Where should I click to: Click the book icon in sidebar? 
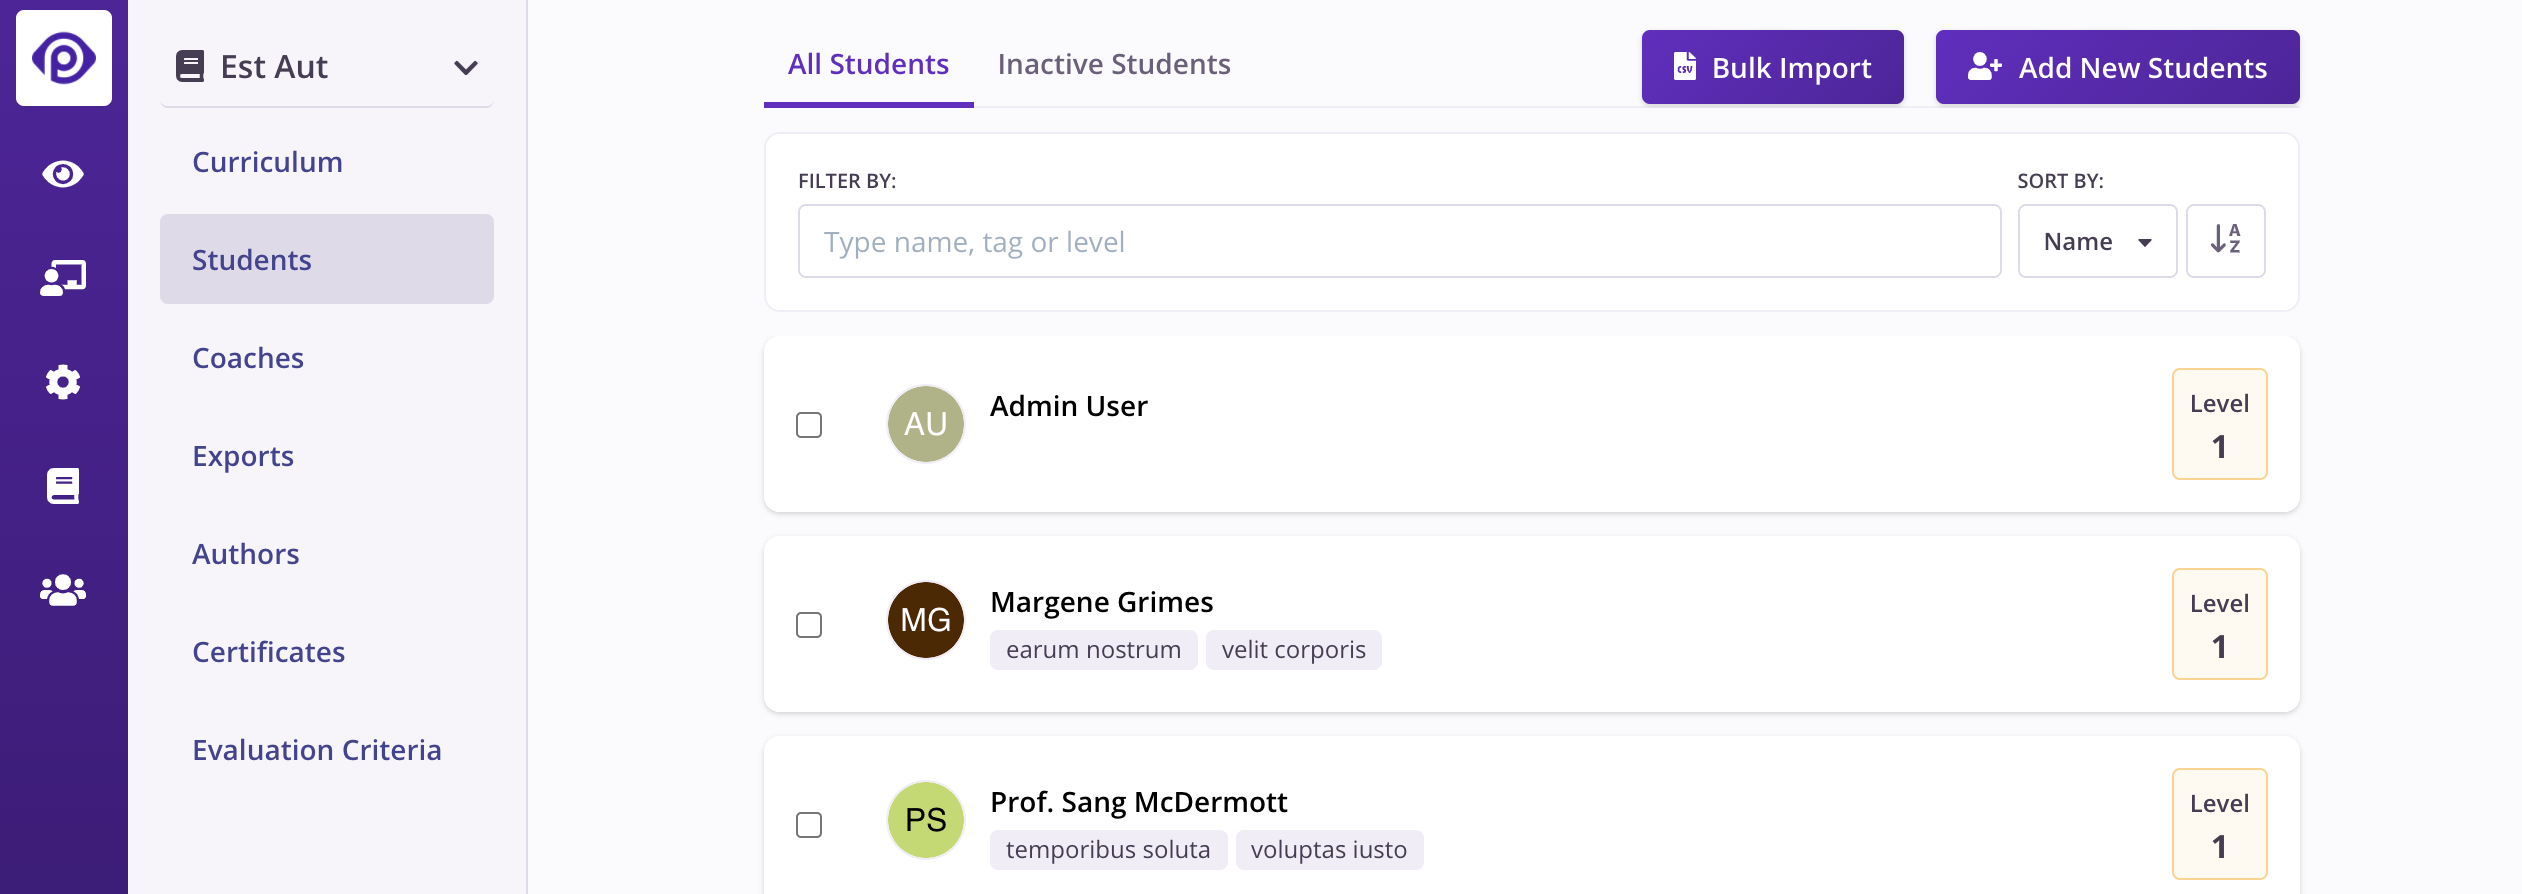pyautogui.click(x=63, y=486)
